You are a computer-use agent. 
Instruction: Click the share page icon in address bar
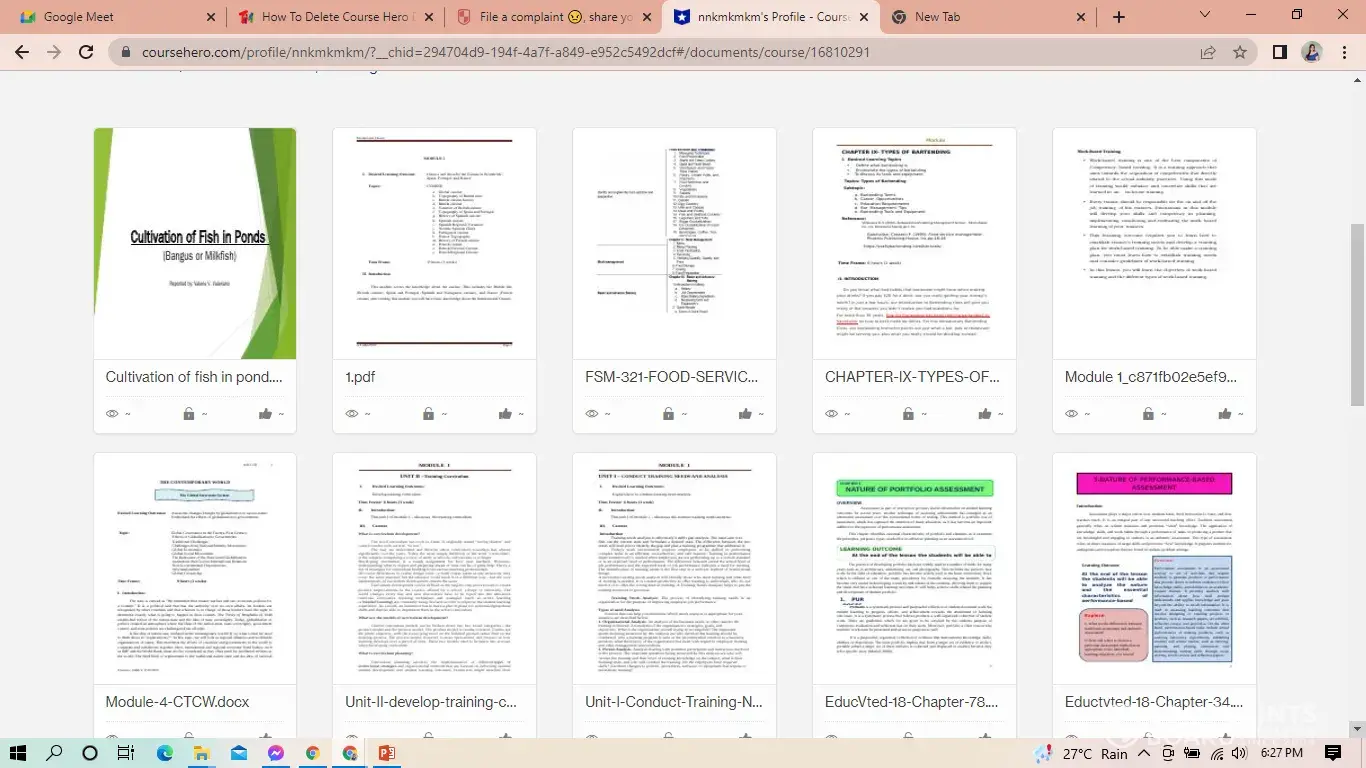pyautogui.click(x=1208, y=52)
